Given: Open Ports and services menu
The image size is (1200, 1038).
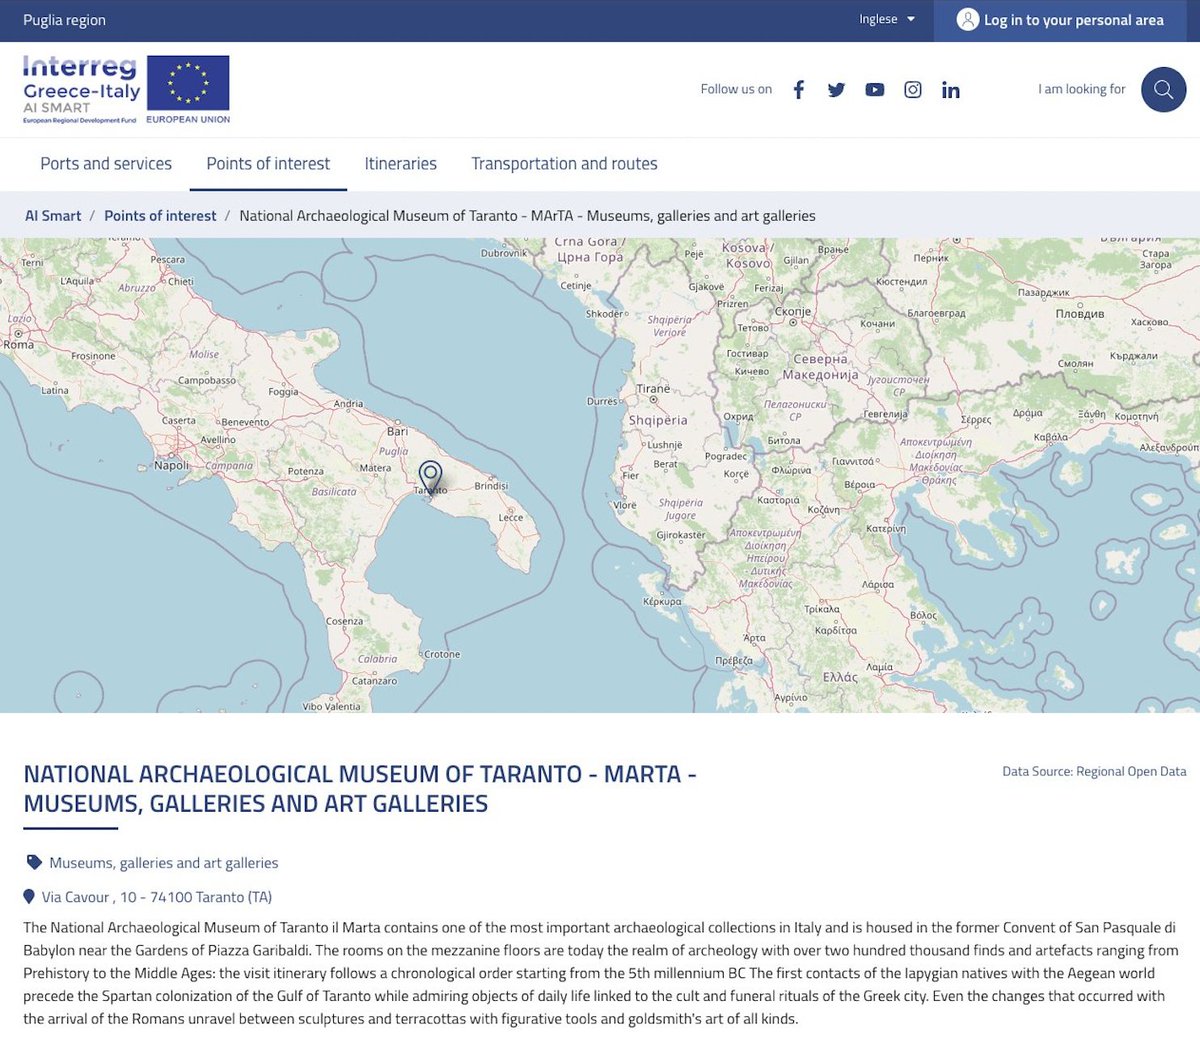Looking at the screenshot, I should pos(106,164).
